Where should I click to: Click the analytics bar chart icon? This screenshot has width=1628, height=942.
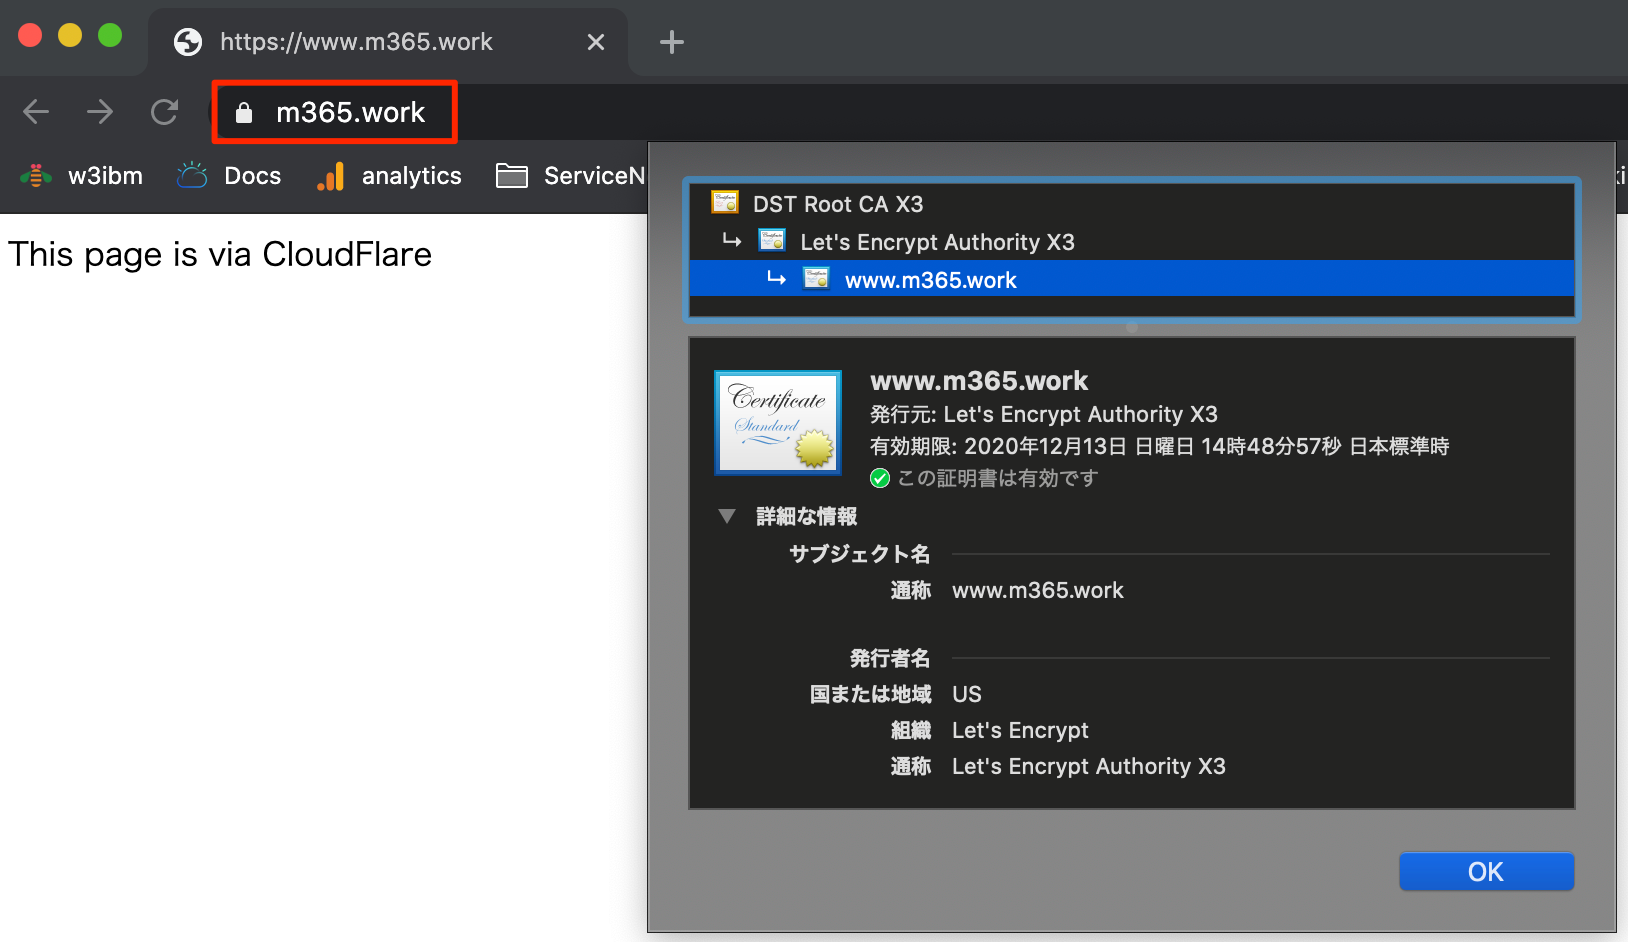[331, 176]
